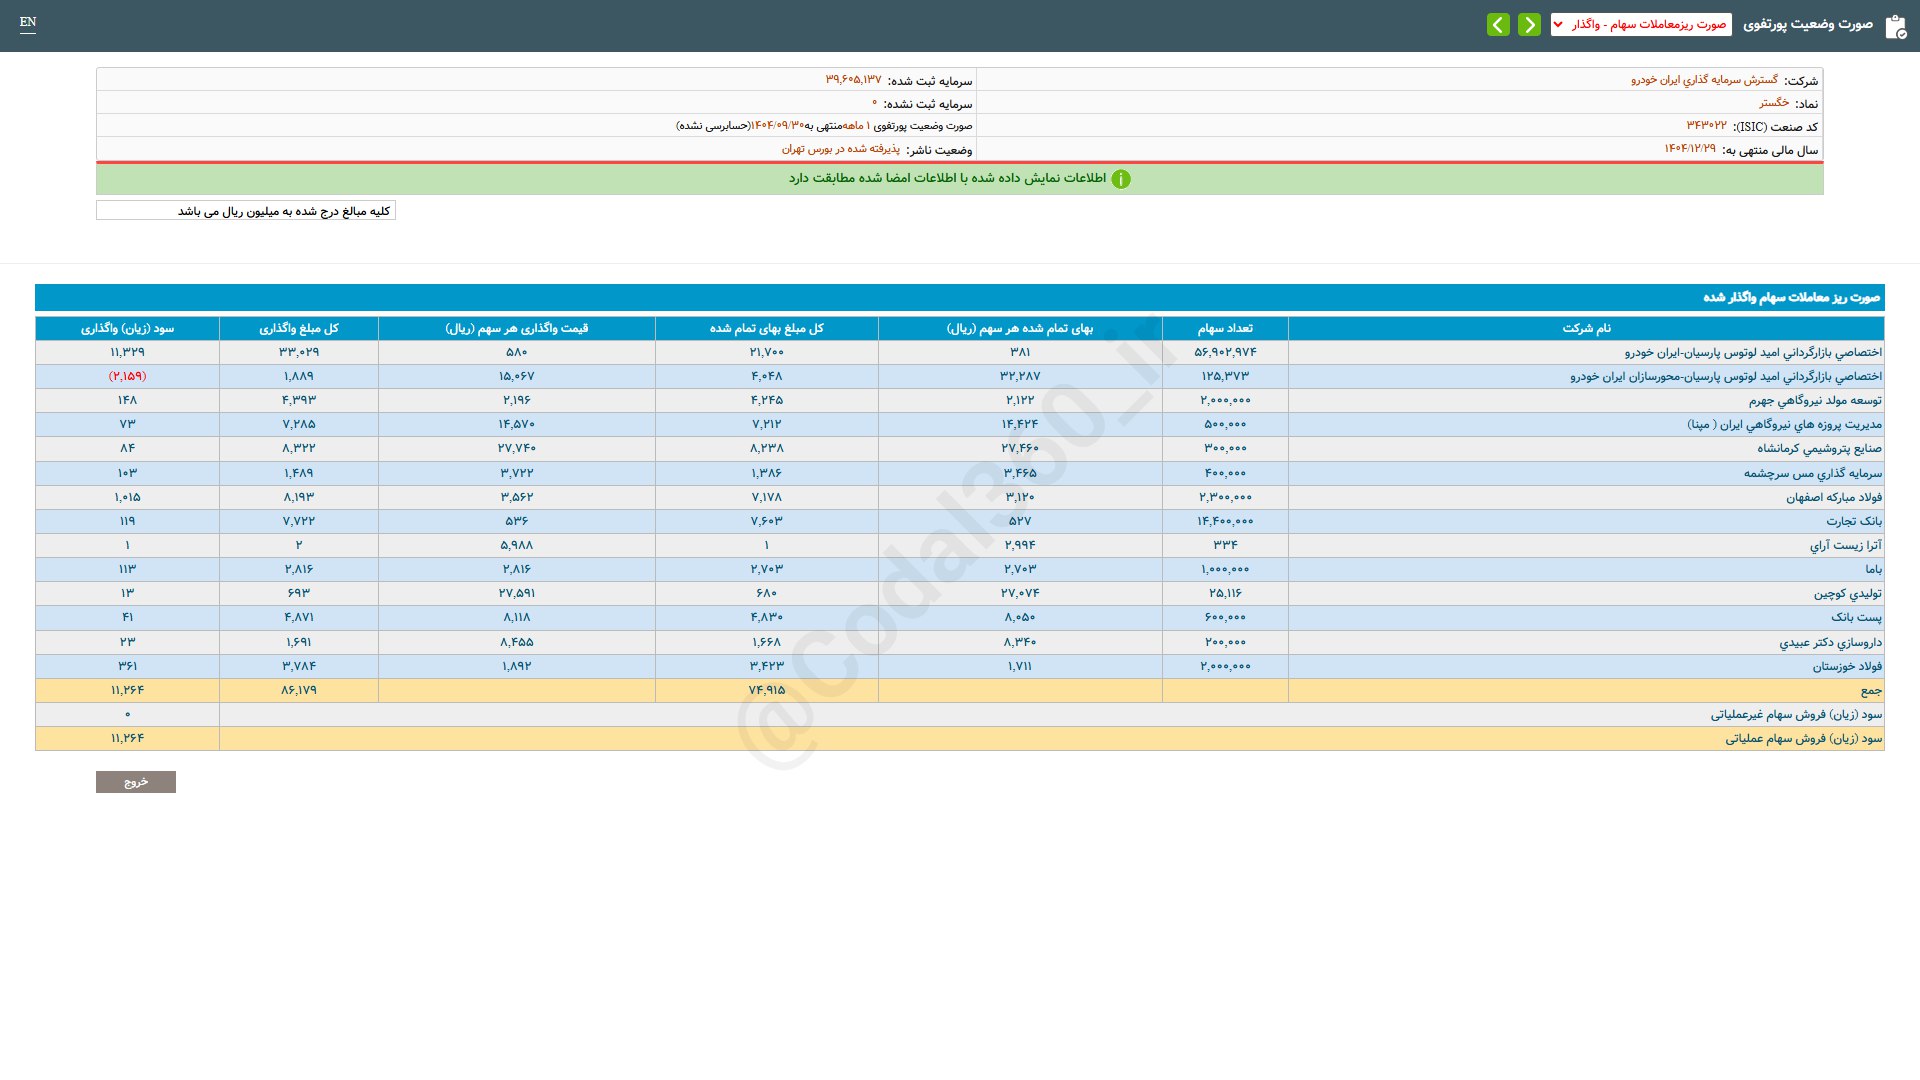The width and height of the screenshot is (1920, 1080).
Task: Click the جمع total row label
Action: click(1870, 690)
